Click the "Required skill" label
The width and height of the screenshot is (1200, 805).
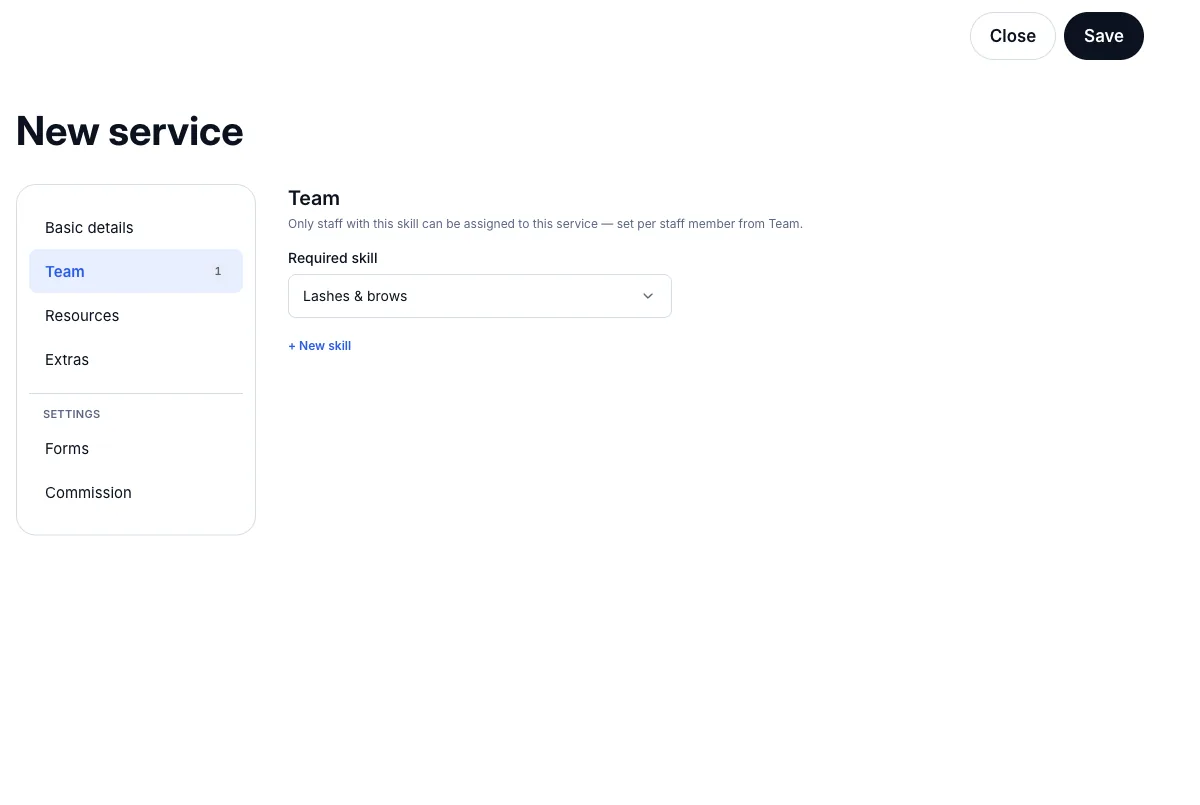click(333, 258)
